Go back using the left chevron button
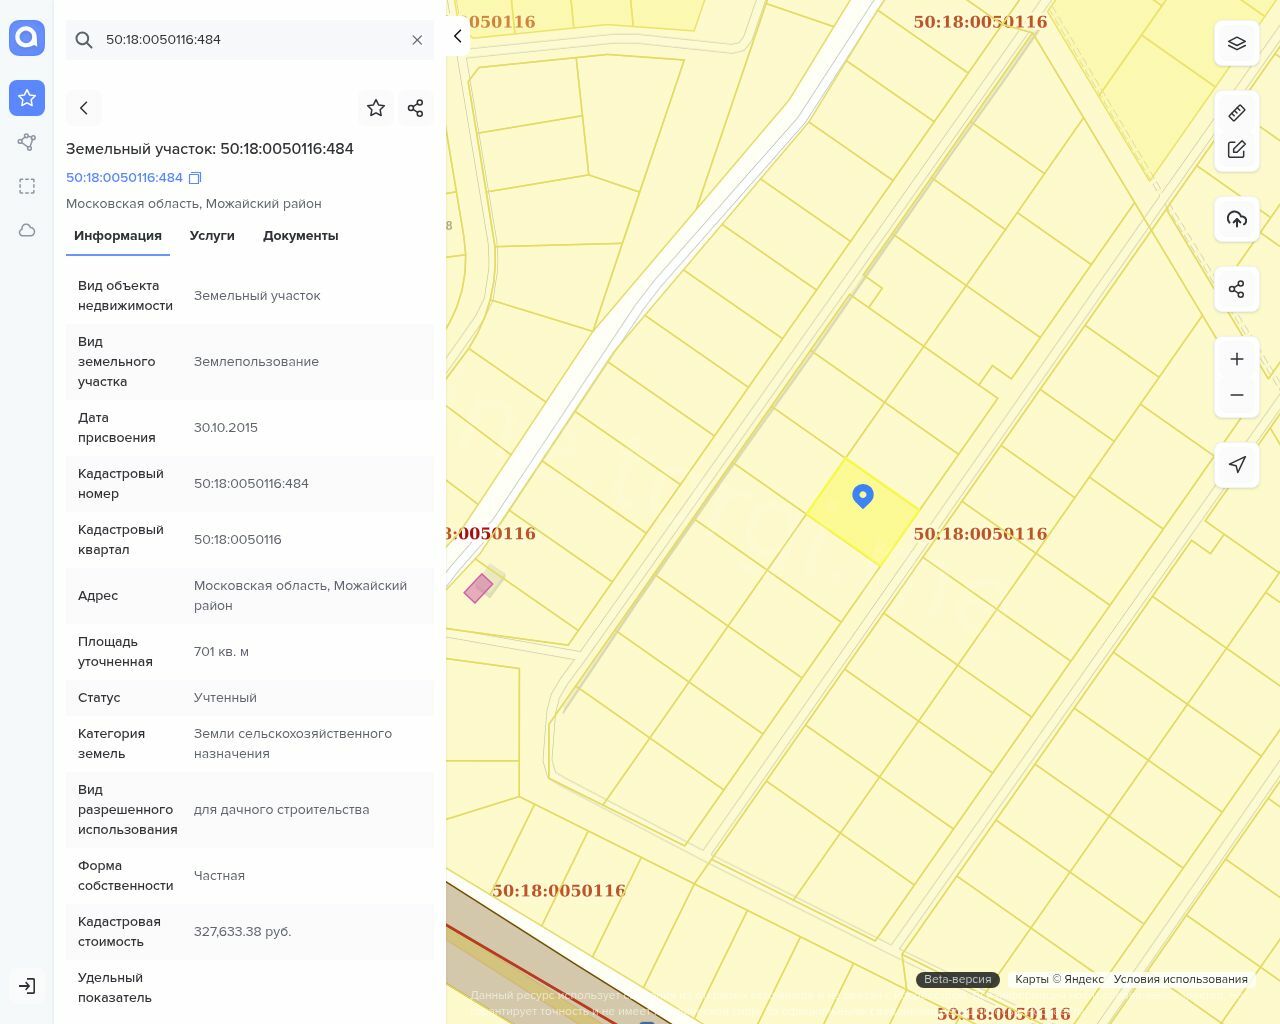The height and width of the screenshot is (1024, 1280). coord(84,108)
